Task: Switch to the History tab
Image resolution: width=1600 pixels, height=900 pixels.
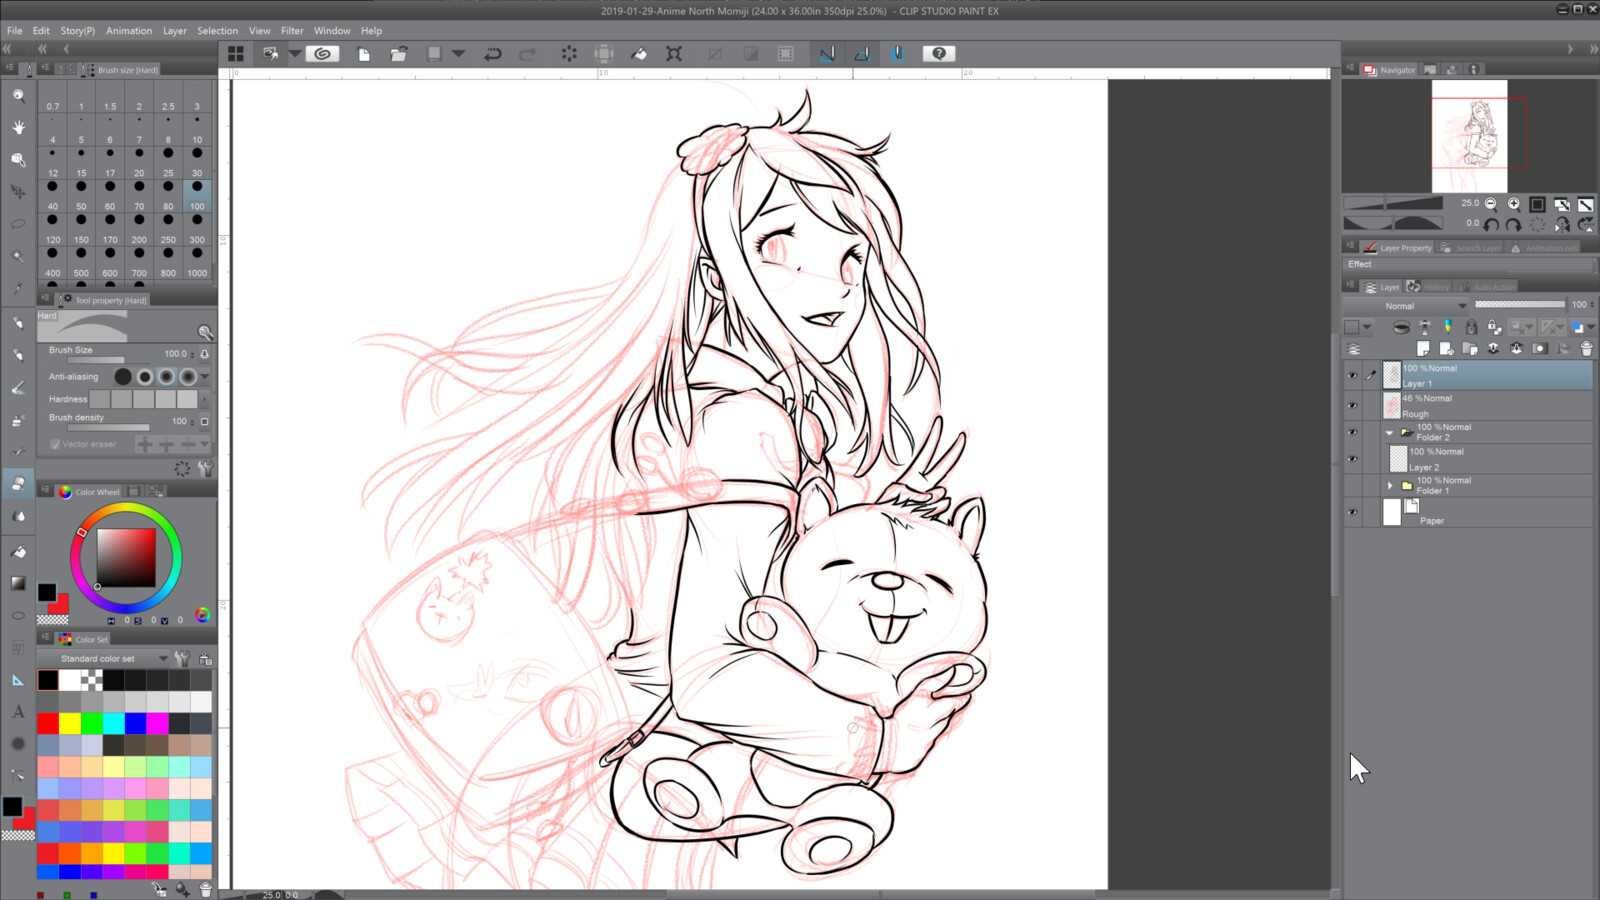Action: 1428,287
